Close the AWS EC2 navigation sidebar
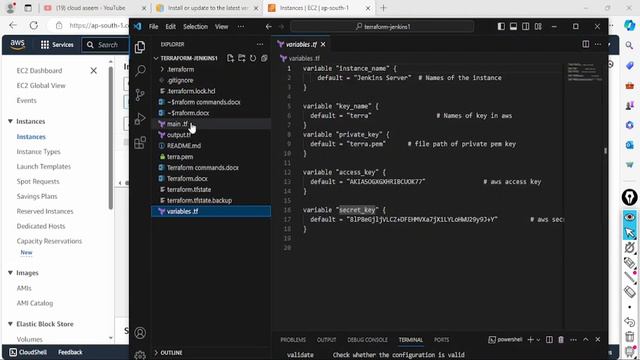The width and height of the screenshot is (640, 360). click(x=93, y=71)
